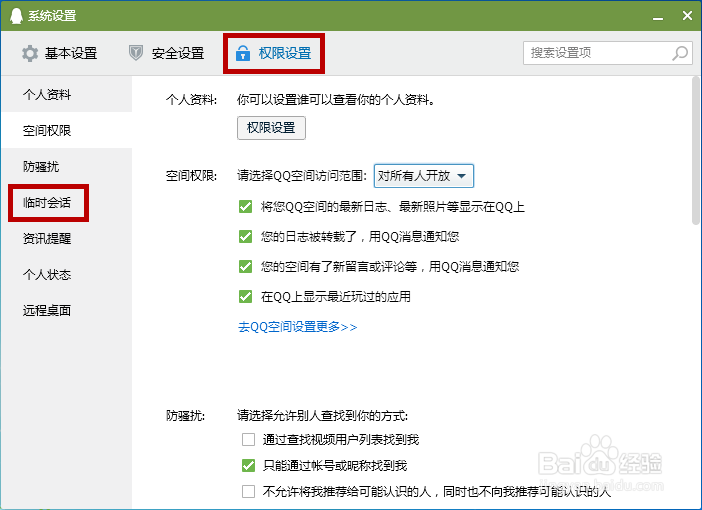Follow the 去QQ空间设置更多>> link
Screen dimensions: 702x510
(297, 327)
